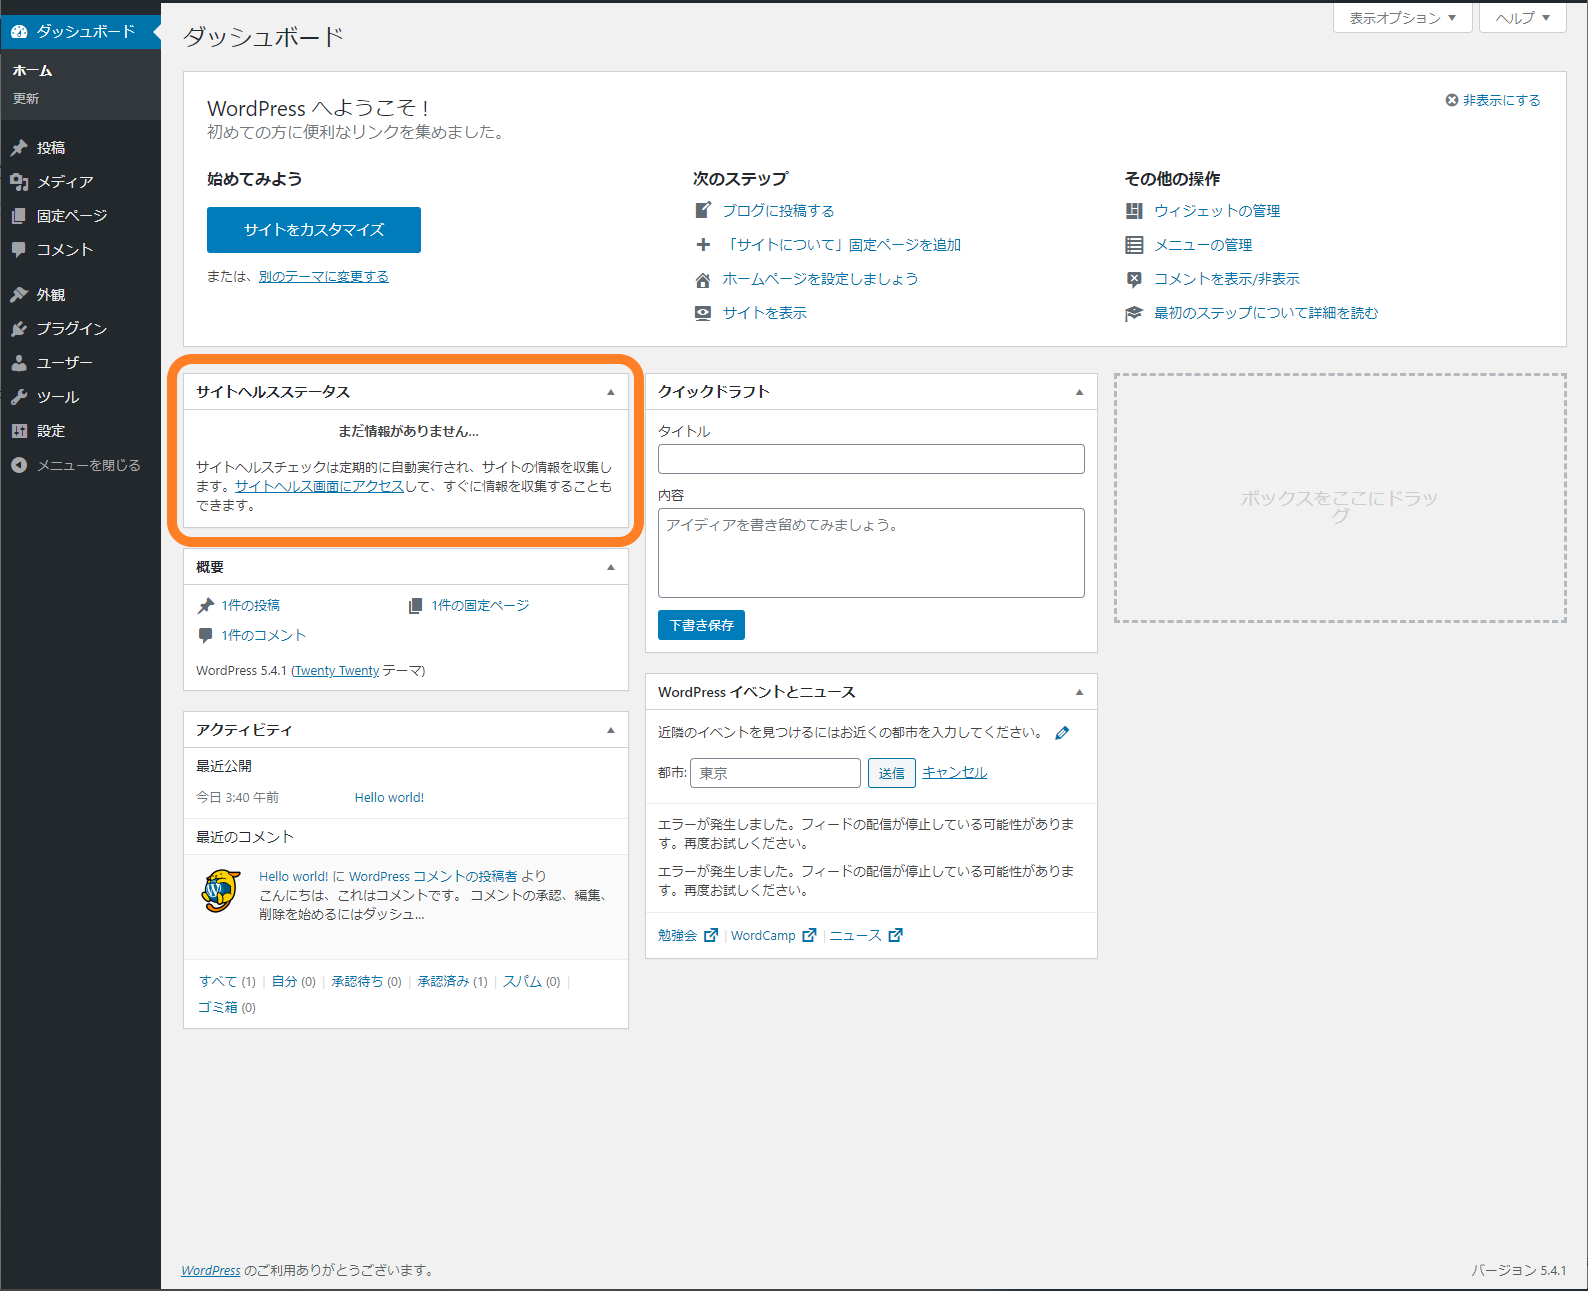The image size is (1588, 1291).
Task: Click the collapse-menu arrow icon
Action: [x=19, y=465]
